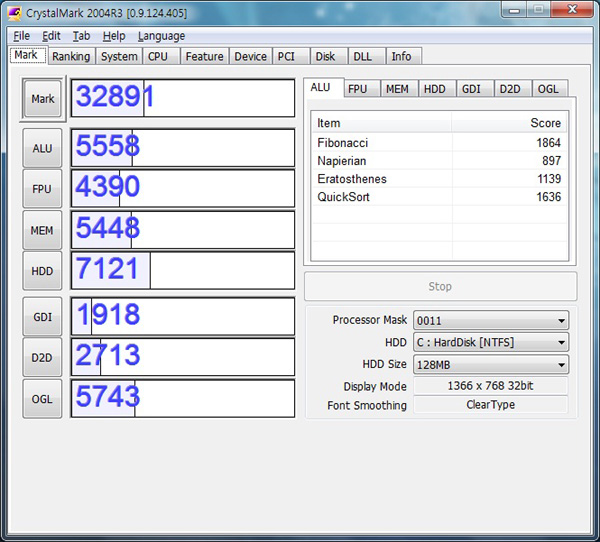Click the Score column header
The height and width of the screenshot is (542, 600).
509,123
